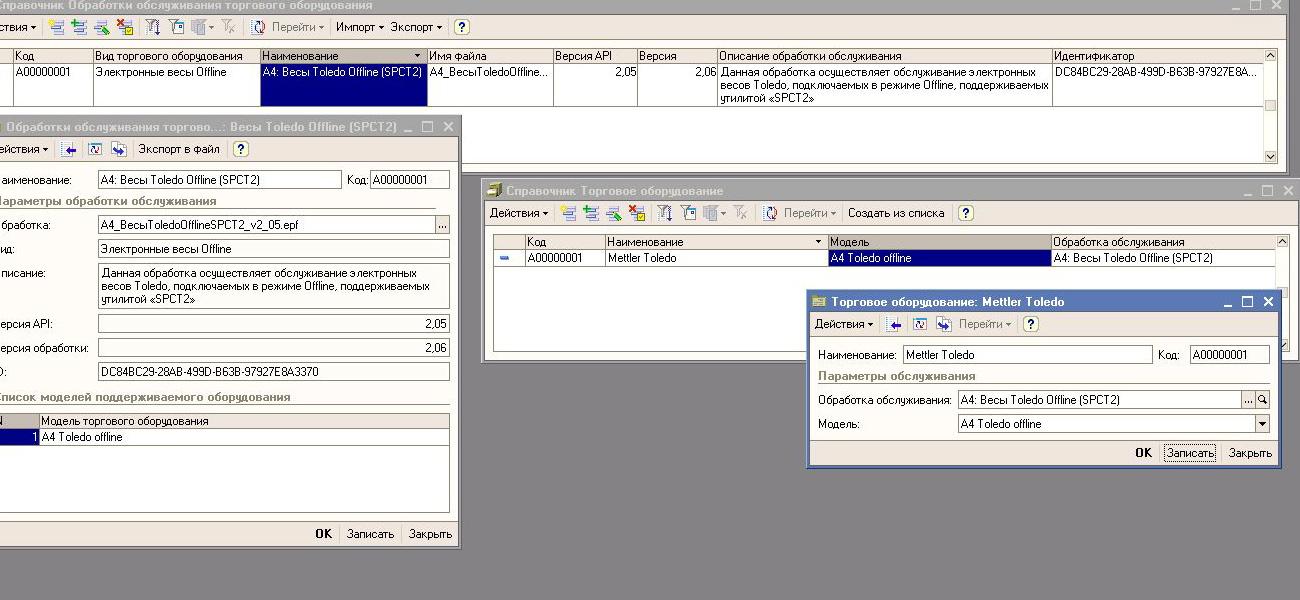
Task: Click the ellipsis select button beside Обработка обслуживания field
Action: 1248,400
